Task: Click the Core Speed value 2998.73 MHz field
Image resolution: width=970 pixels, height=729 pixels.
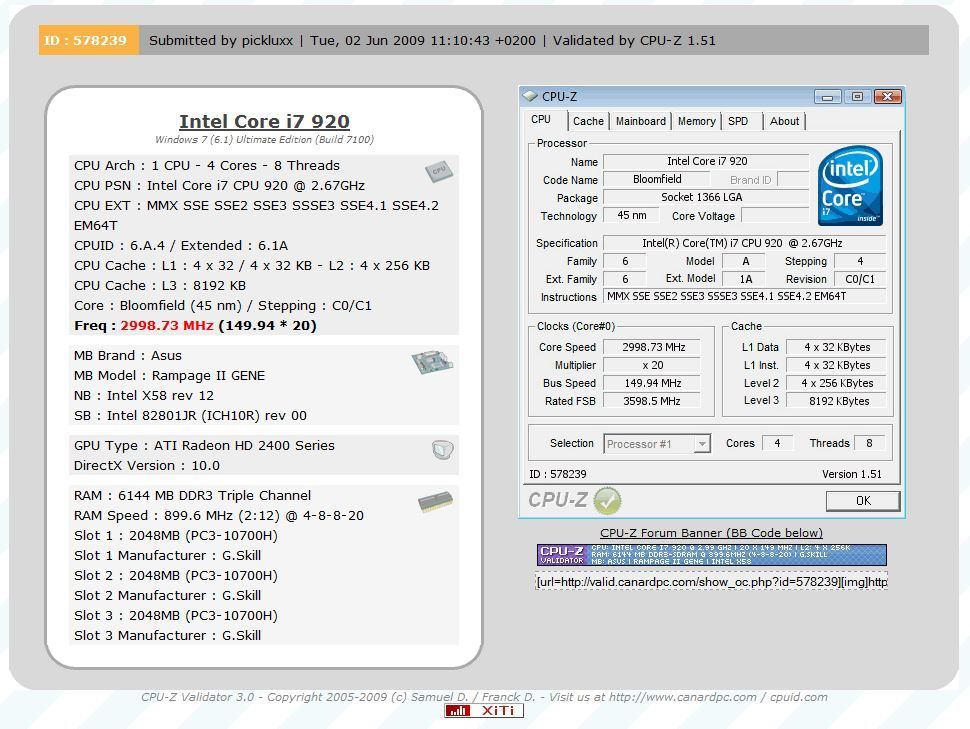Action: [652, 347]
